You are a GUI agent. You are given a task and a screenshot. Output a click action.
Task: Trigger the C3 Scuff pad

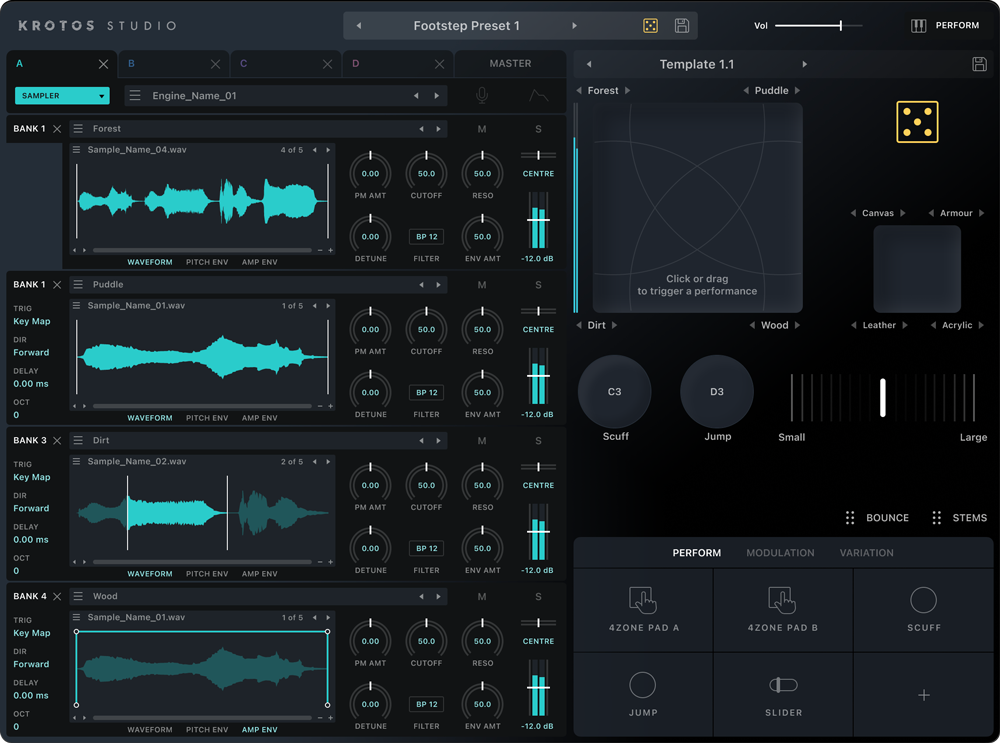pos(614,392)
